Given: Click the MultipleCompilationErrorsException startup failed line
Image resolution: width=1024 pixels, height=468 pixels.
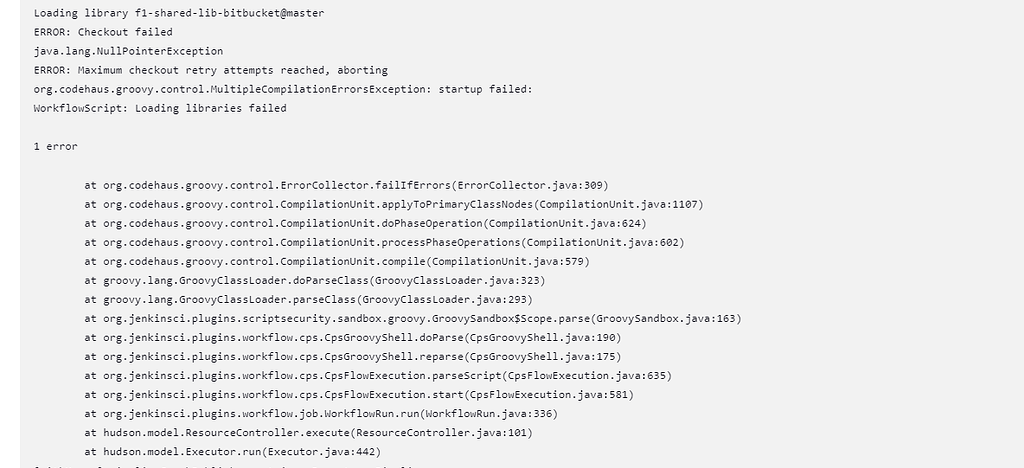Looking at the screenshot, I should (x=282, y=89).
